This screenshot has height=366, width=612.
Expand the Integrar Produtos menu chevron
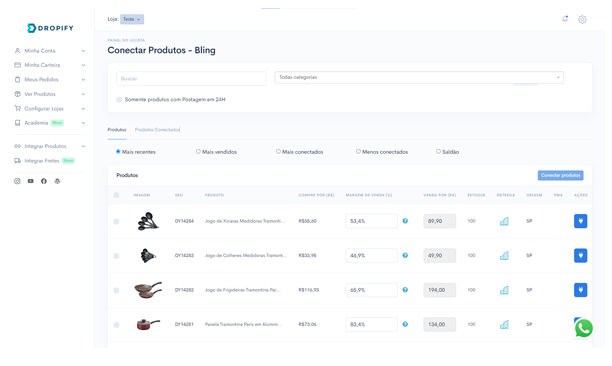pyautogui.click(x=83, y=146)
